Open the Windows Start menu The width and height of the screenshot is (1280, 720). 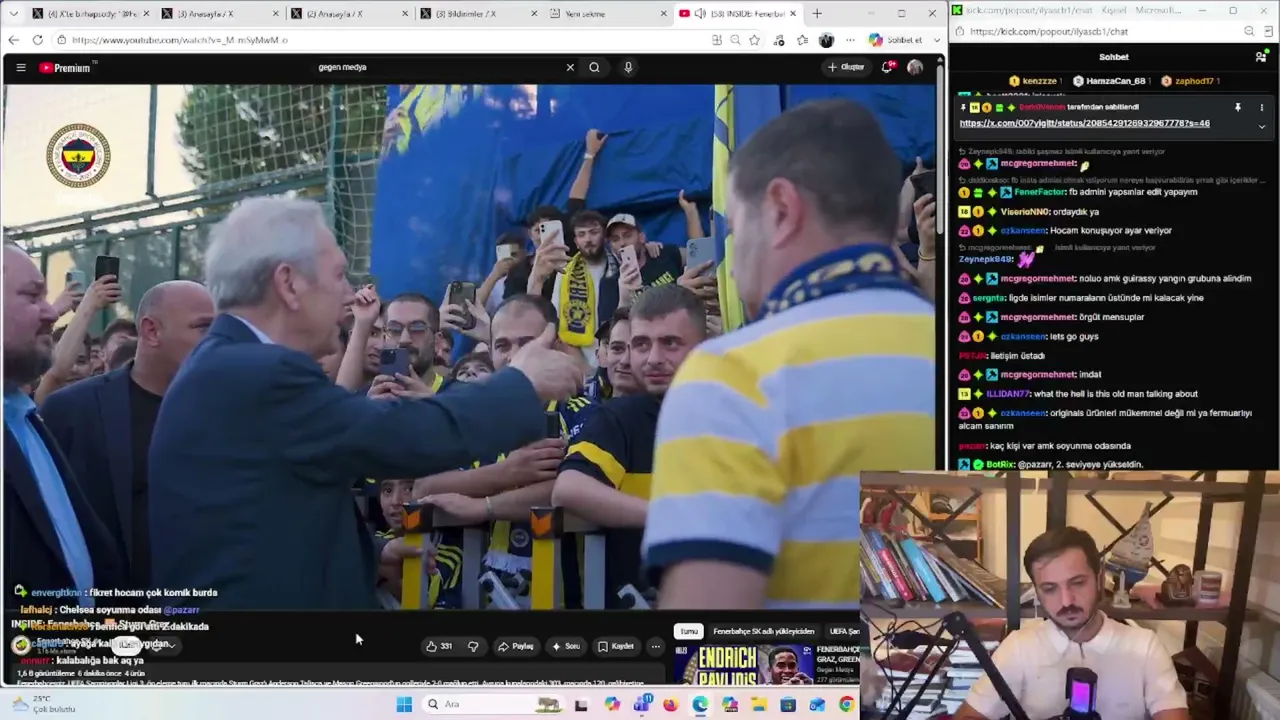pyautogui.click(x=404, y=705)
